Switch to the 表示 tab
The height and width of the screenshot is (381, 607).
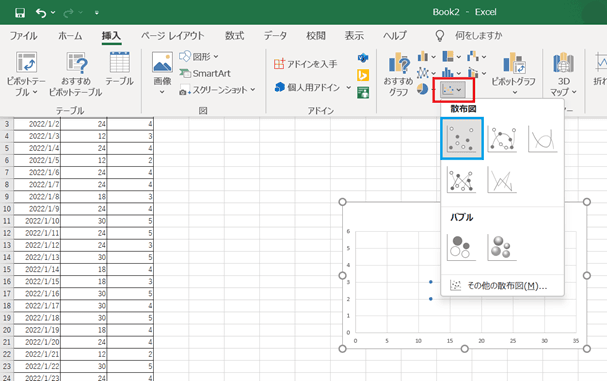(354, 36)
